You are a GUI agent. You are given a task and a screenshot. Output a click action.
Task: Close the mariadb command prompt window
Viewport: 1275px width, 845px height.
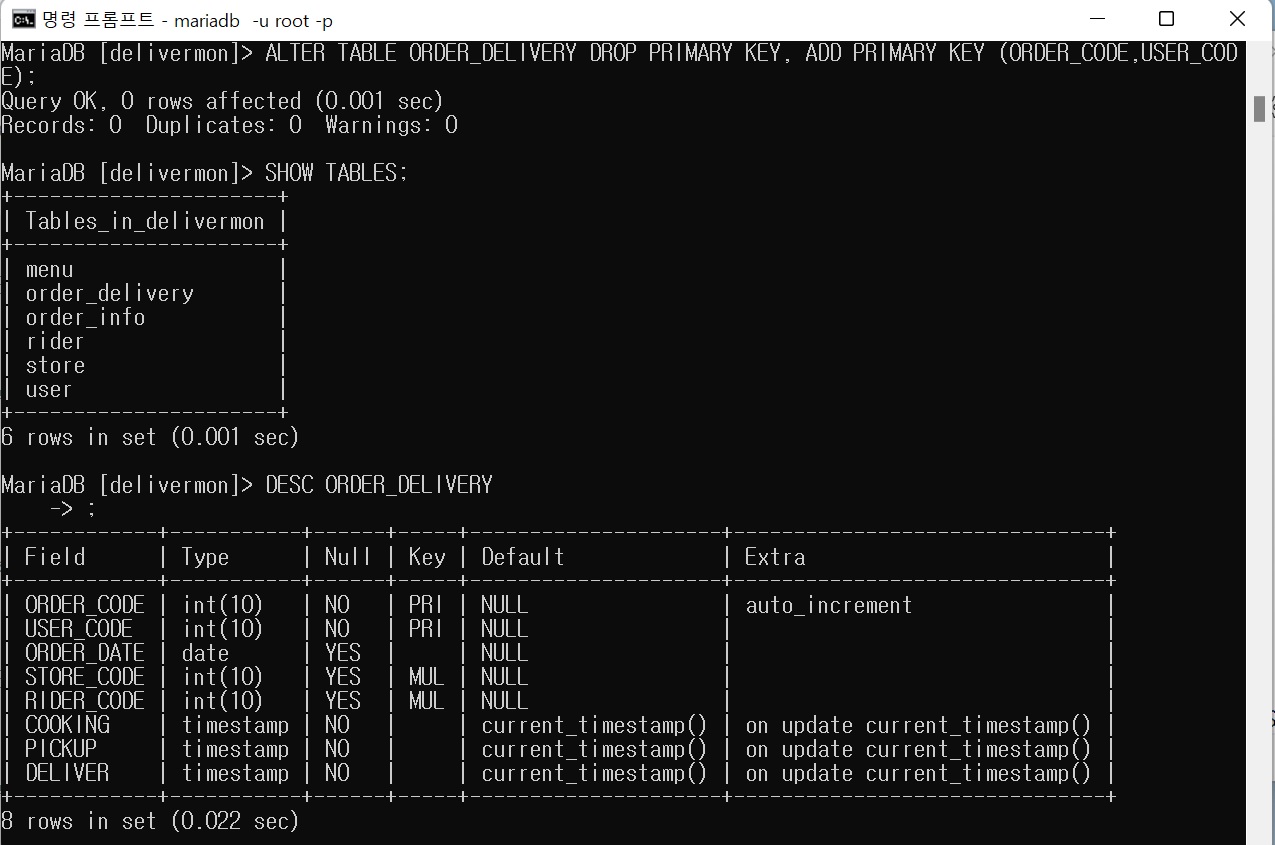pos(1239,19)
